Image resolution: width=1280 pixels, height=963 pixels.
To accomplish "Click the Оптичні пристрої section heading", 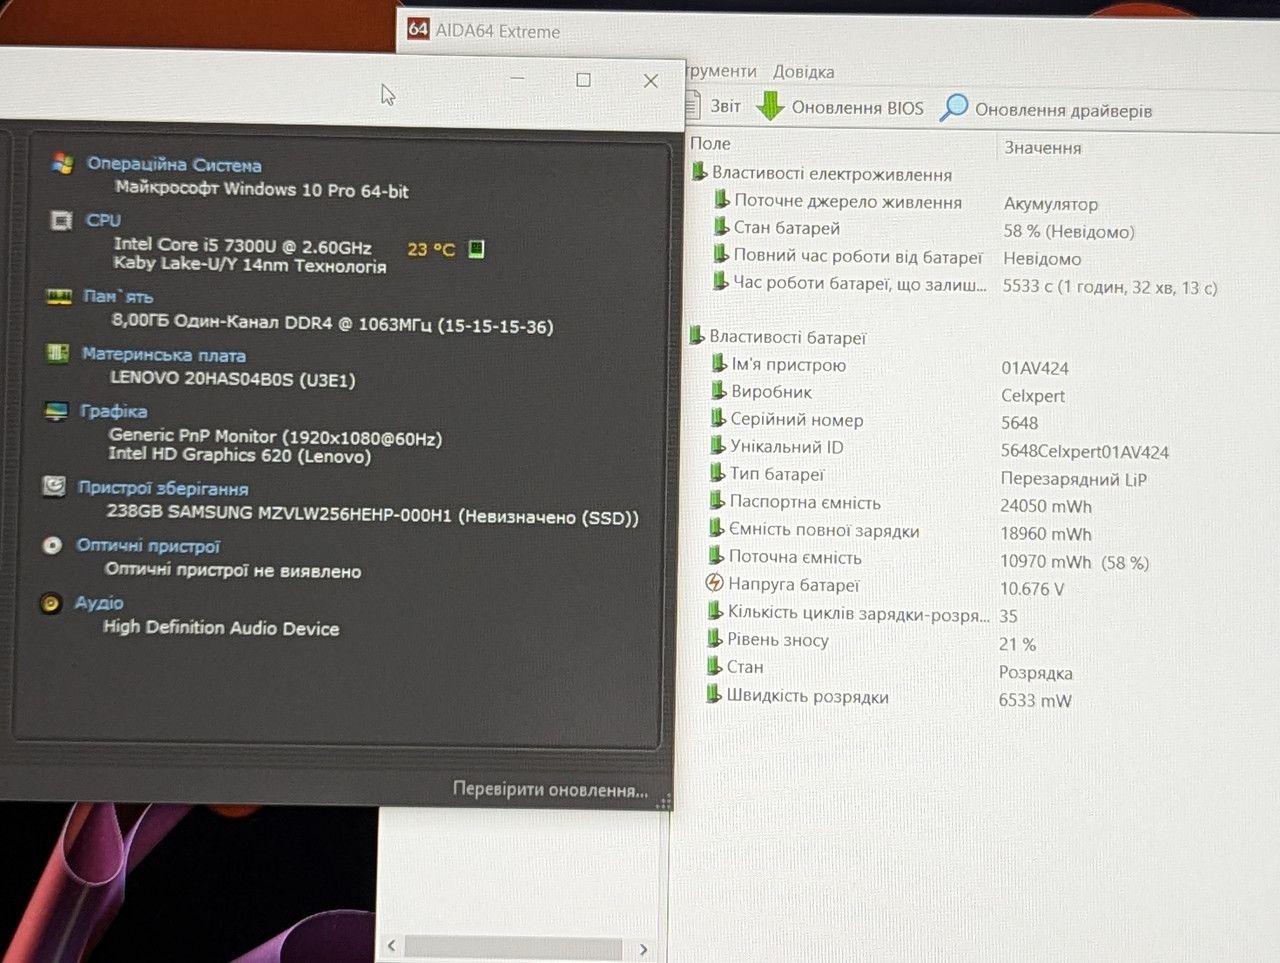I will 148,546.
